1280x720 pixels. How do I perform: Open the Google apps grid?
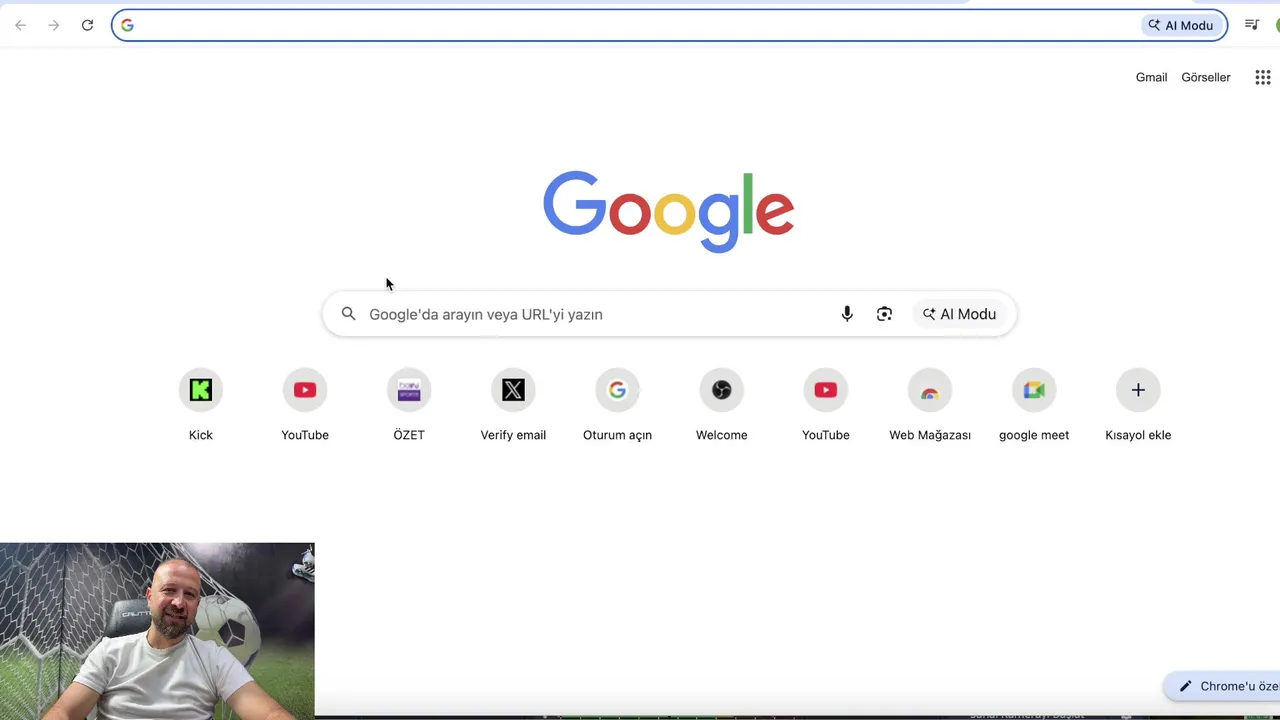1262,77
